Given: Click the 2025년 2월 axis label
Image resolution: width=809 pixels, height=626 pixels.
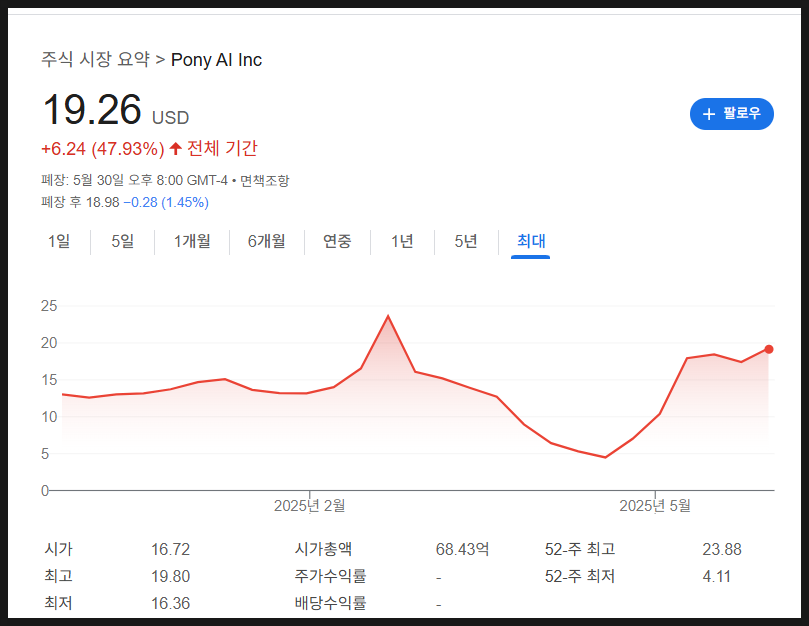Looking at the screenshot, I should pyautogui.click(x=310, y=506).
